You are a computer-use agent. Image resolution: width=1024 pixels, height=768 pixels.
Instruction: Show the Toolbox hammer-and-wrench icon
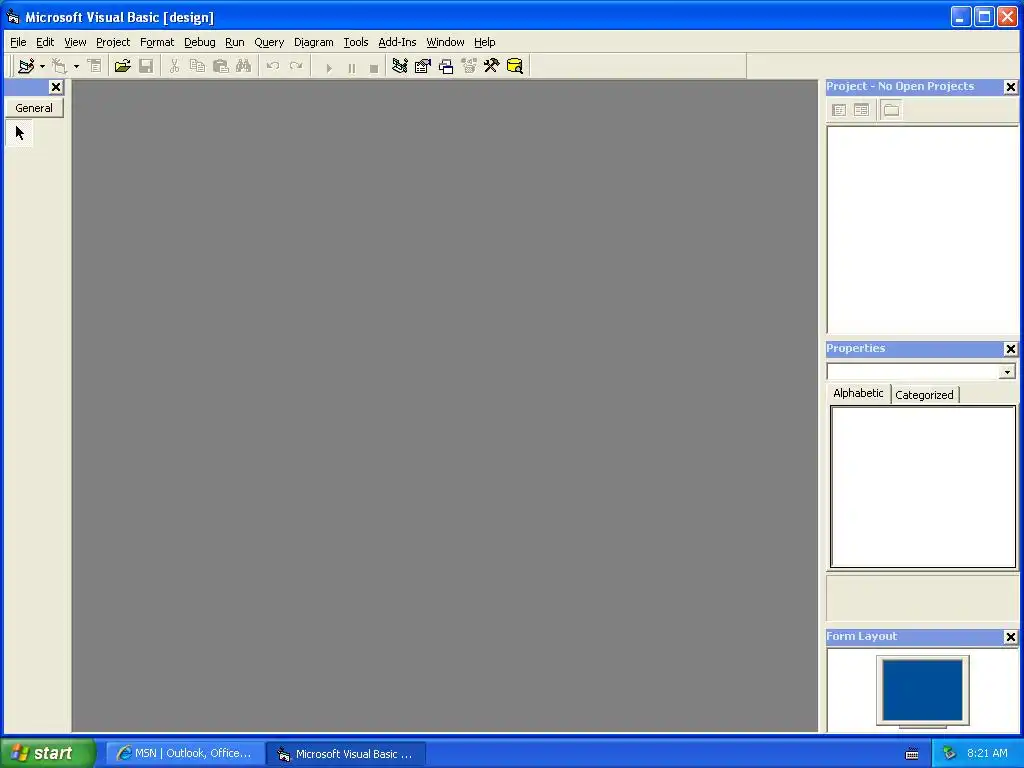click(x=492, y=66)
